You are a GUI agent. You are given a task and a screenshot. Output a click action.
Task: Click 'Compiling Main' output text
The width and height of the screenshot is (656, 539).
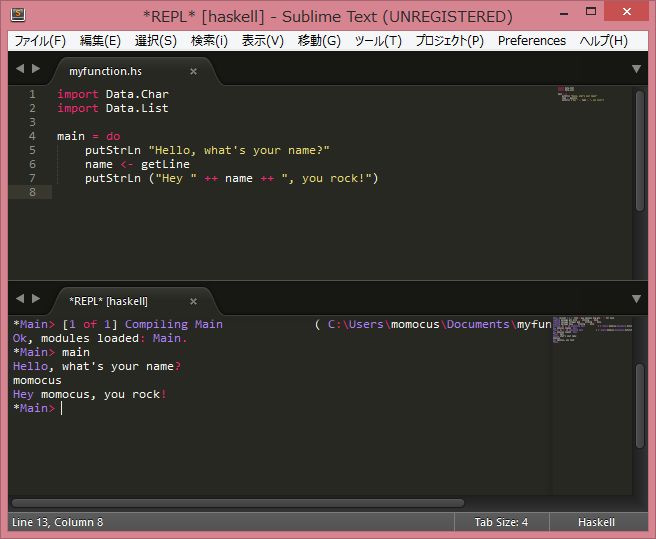click(x=174, y=324)
